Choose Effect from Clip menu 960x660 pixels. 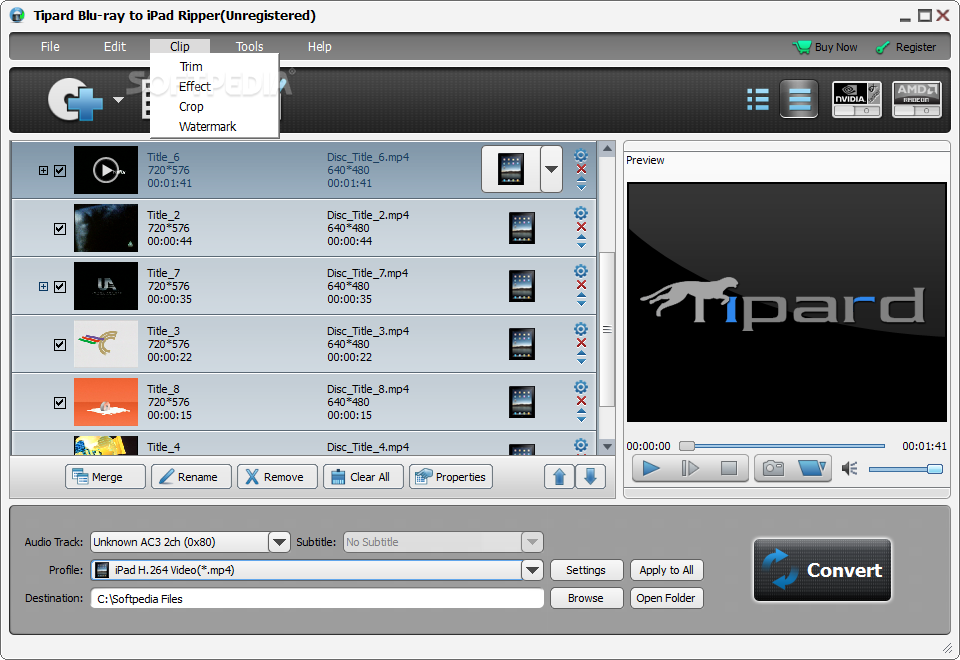coord(195,86)
